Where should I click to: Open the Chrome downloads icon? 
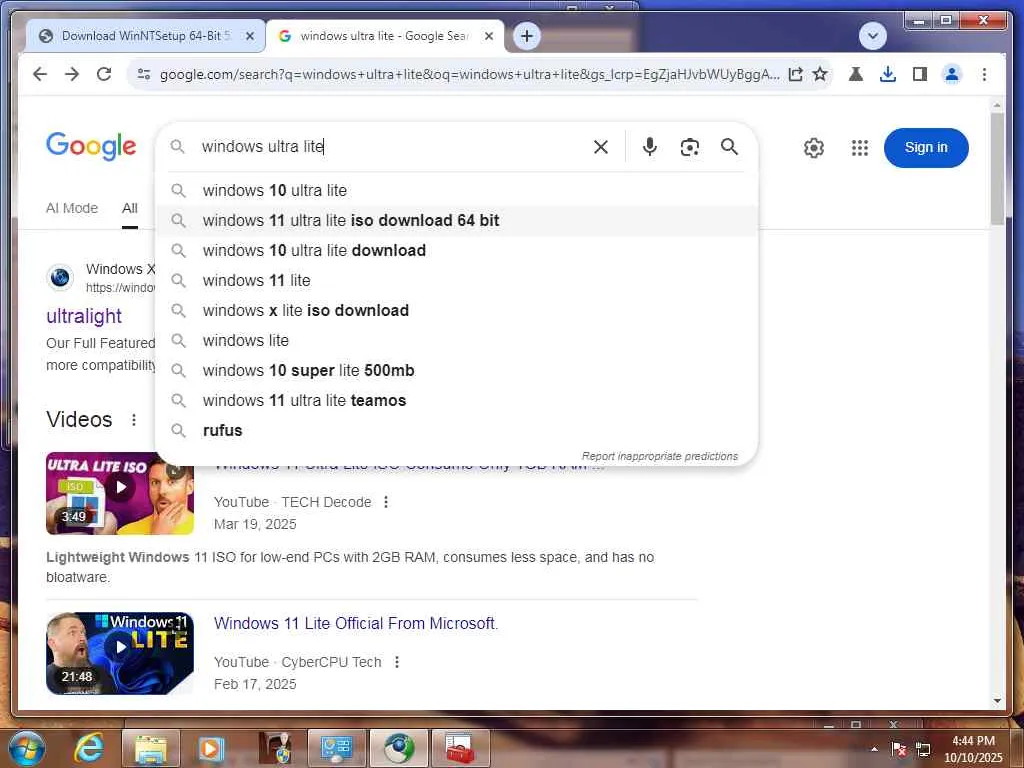click(x=888, y=74)
